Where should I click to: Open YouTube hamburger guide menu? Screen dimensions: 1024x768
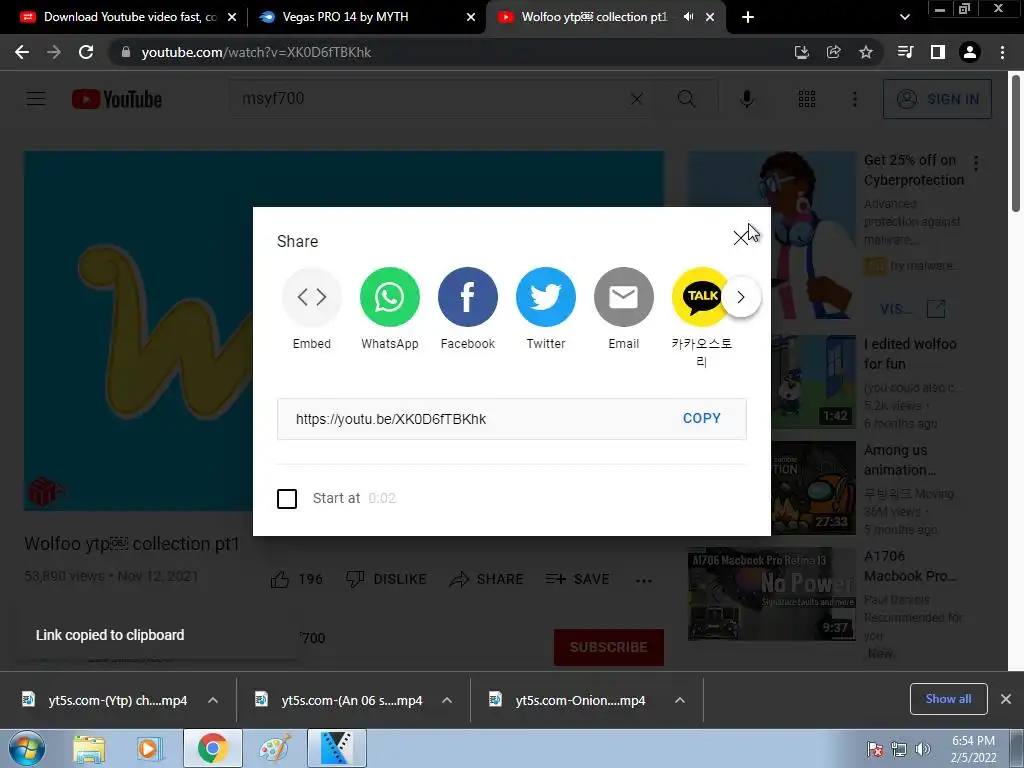35,99
